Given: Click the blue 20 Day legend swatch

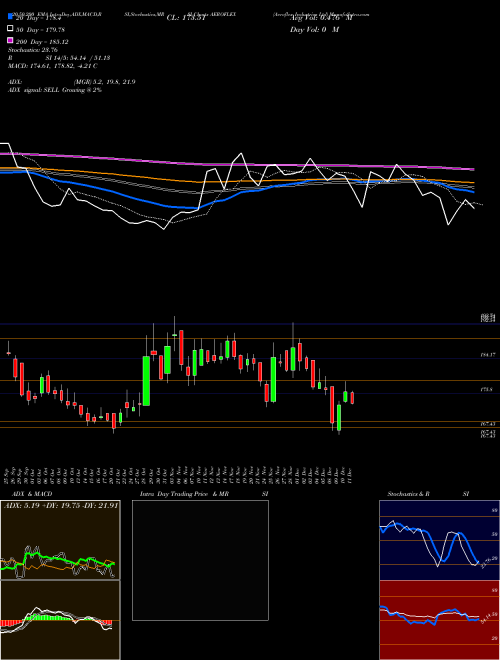Looking at the screenshot, I should [x=11, y=17].
